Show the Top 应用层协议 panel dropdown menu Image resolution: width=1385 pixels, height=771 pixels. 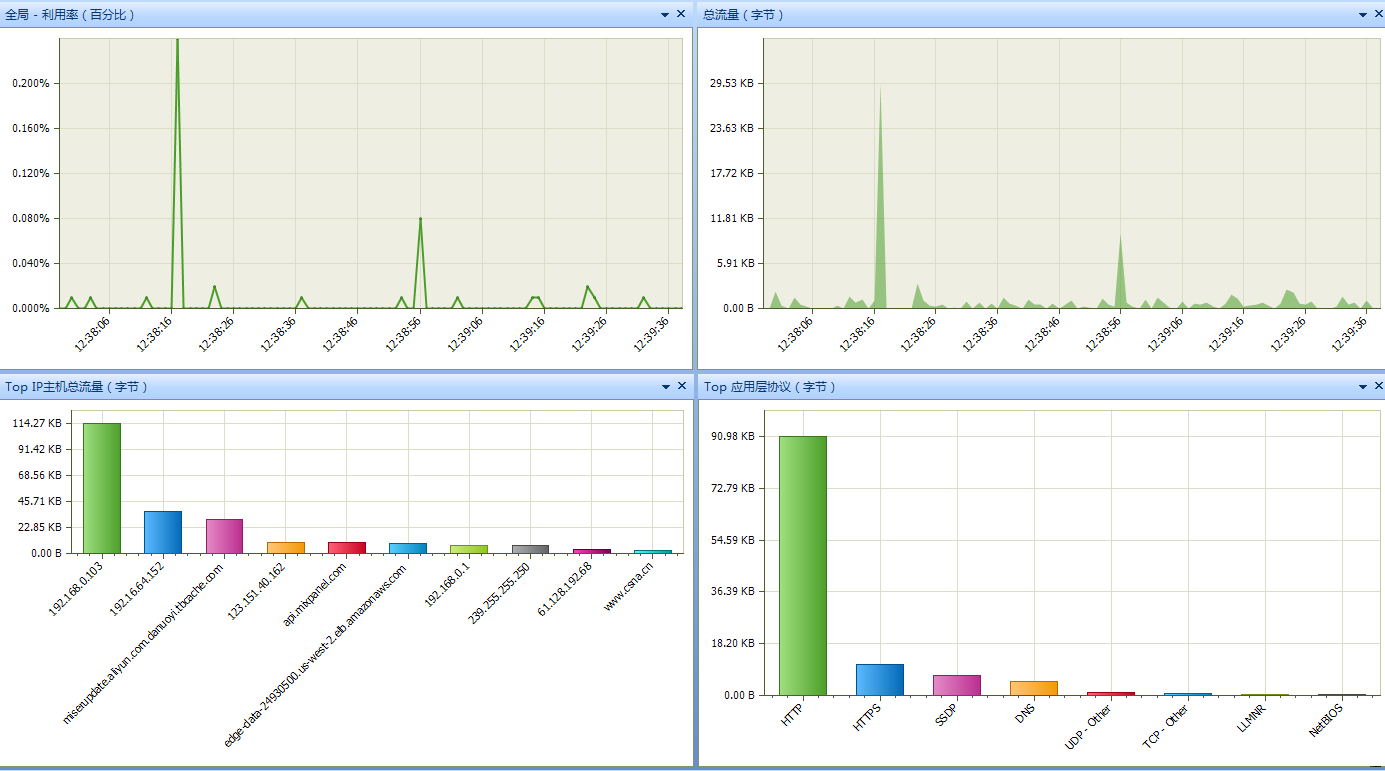coord(1363,387)
